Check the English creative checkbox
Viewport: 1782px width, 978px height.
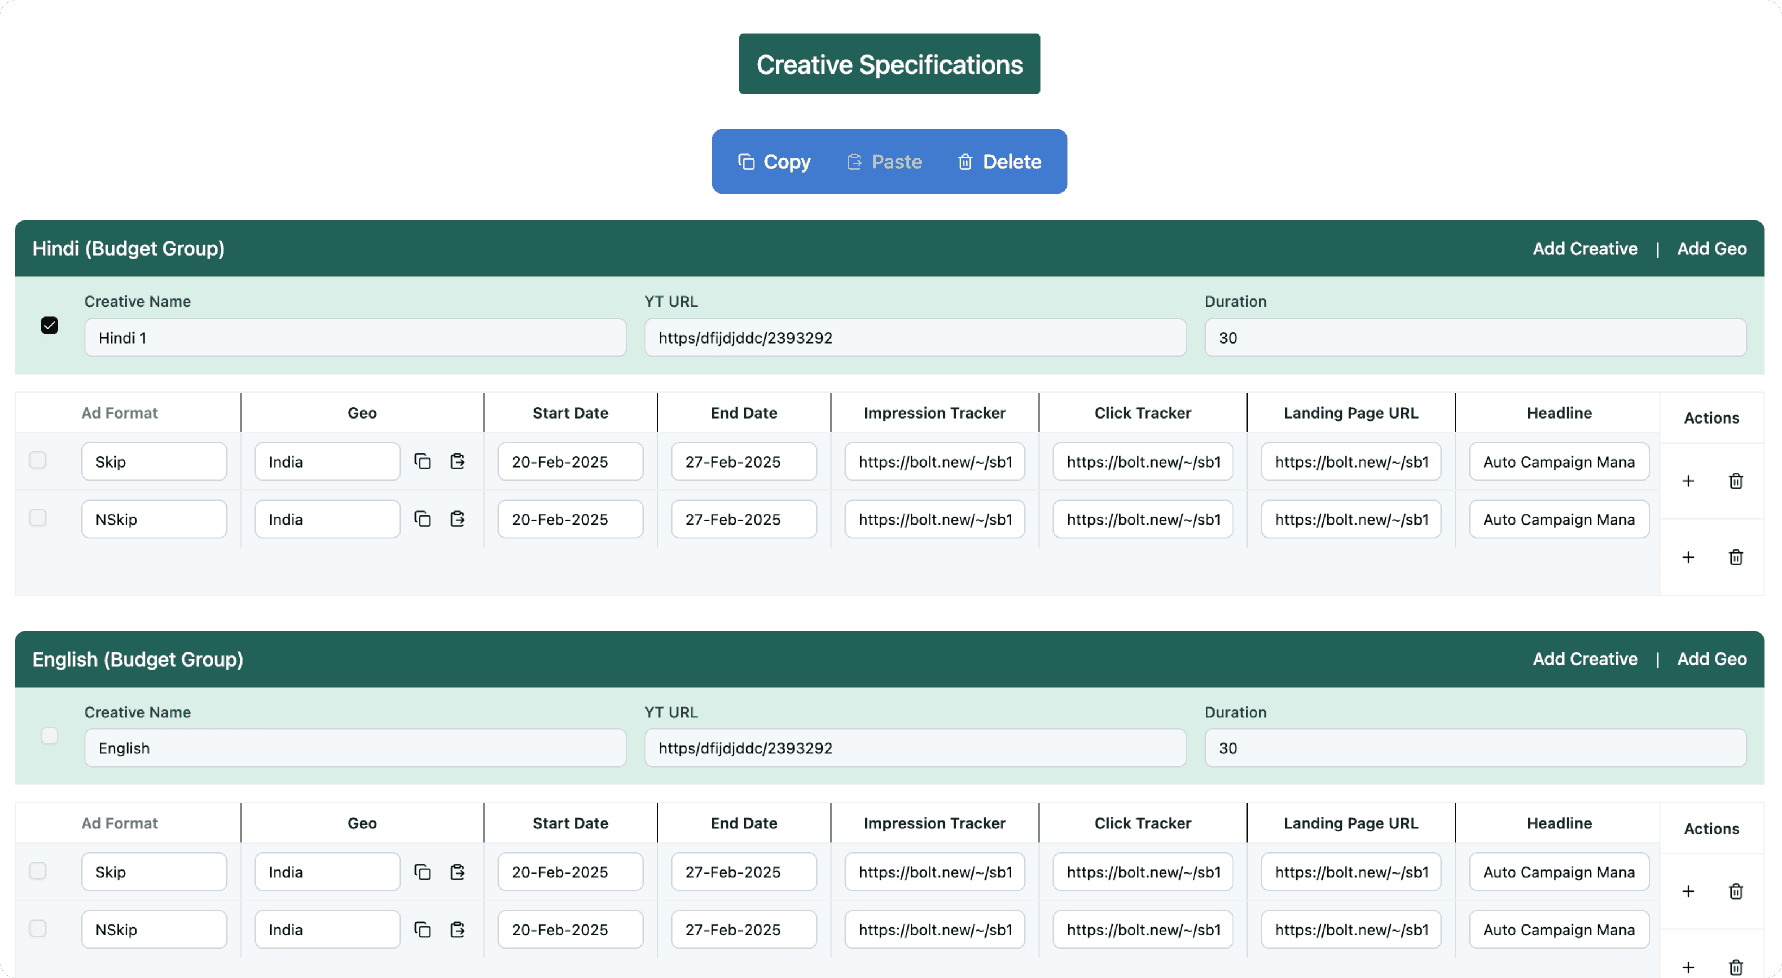(49, 736)
